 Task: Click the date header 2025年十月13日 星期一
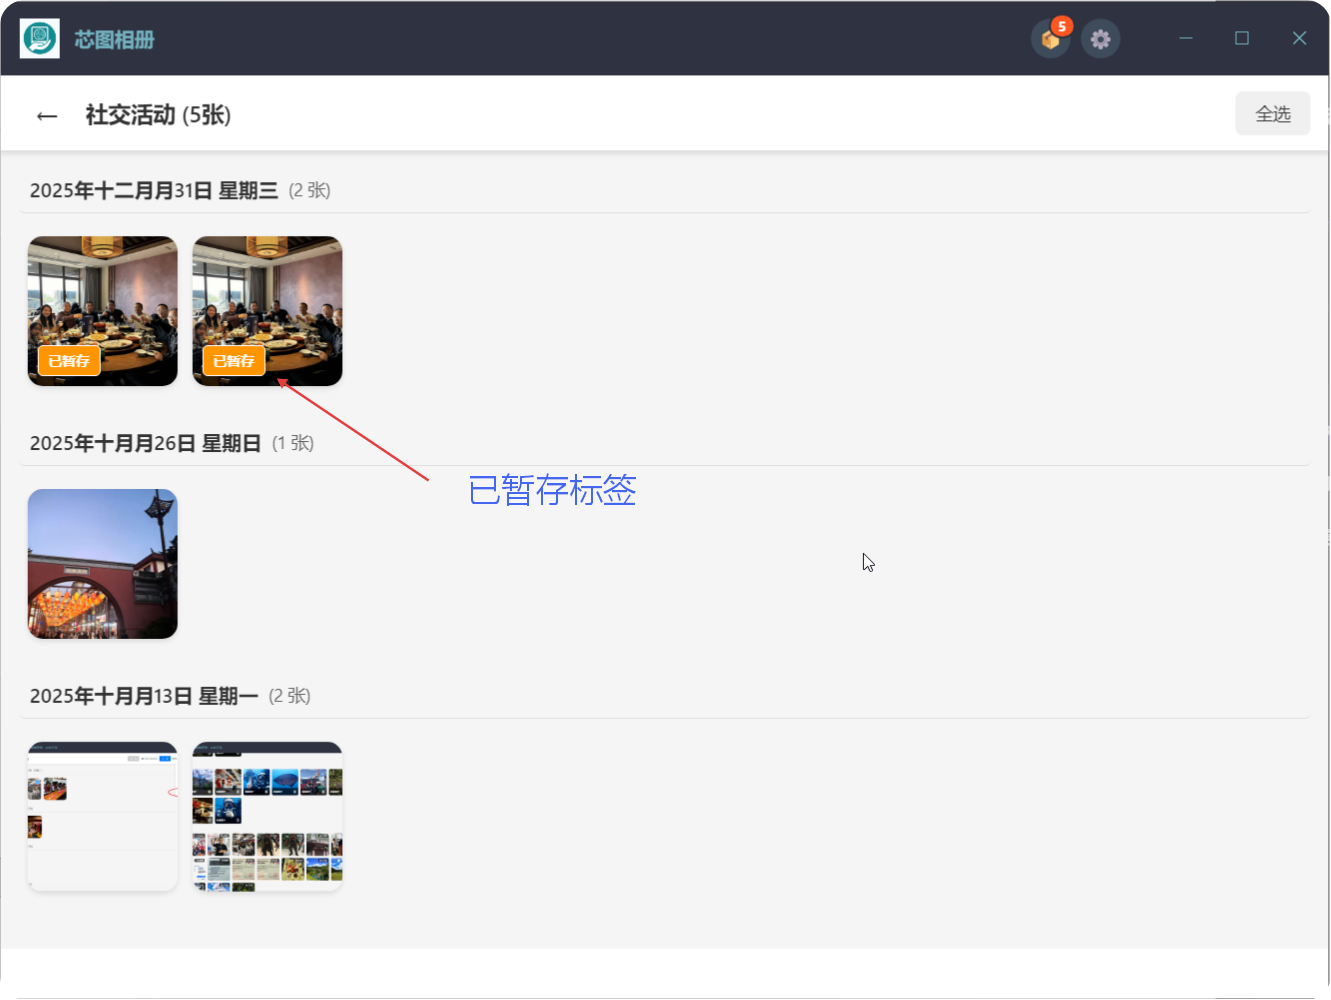click(143, 696)
